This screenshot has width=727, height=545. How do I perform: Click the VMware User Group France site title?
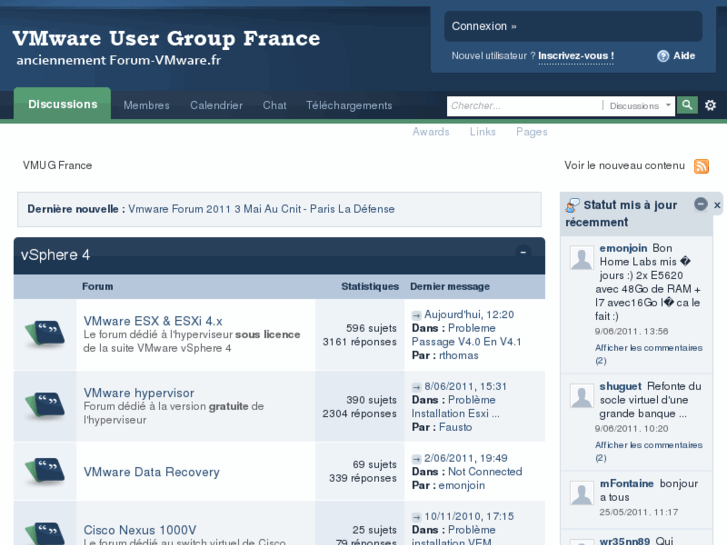click(x=166, y=38)
